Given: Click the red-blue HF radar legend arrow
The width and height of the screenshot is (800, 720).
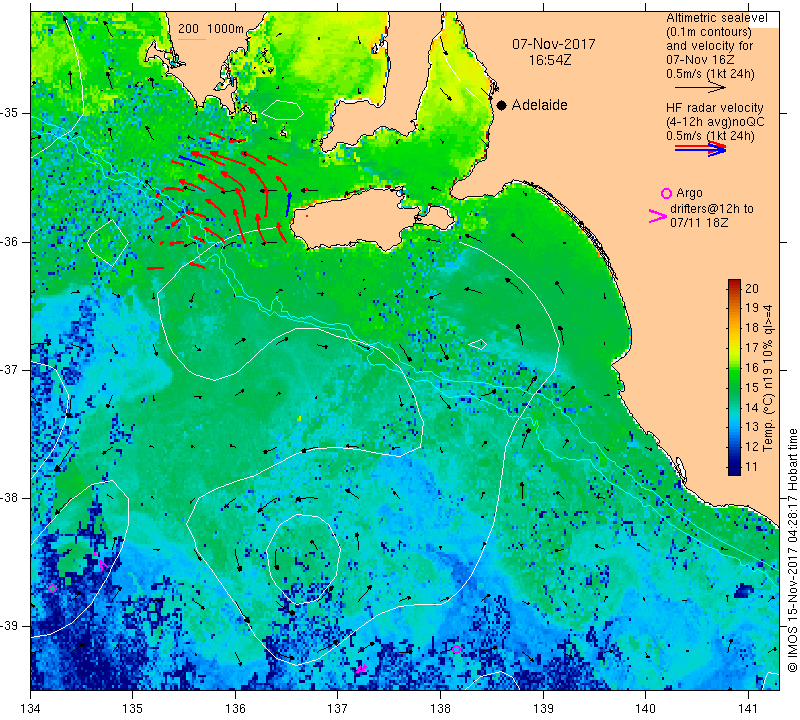Looking at the screenshot, I should click(700, 149).
